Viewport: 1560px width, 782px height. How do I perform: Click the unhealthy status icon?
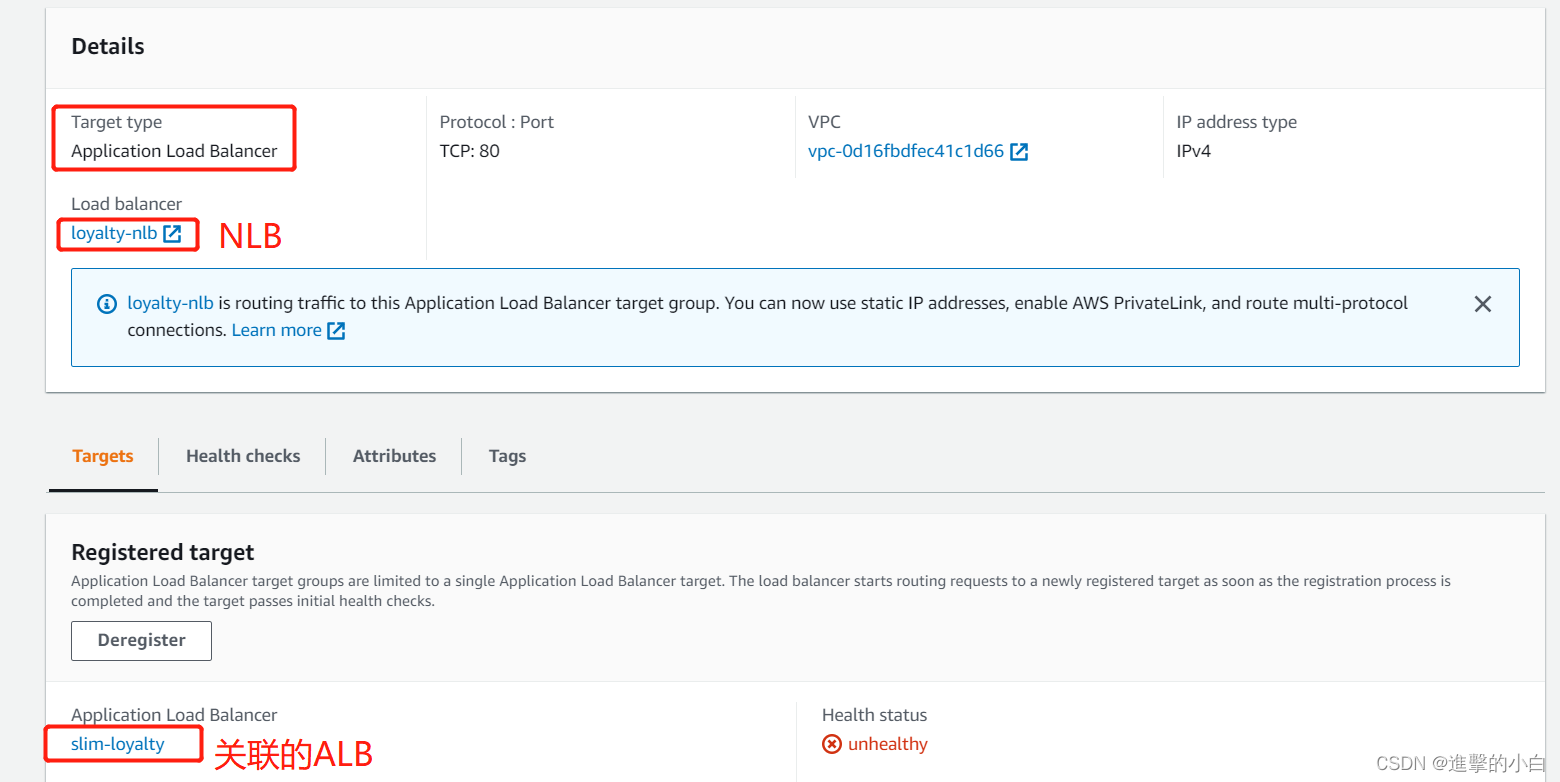(x=832, y=744)
